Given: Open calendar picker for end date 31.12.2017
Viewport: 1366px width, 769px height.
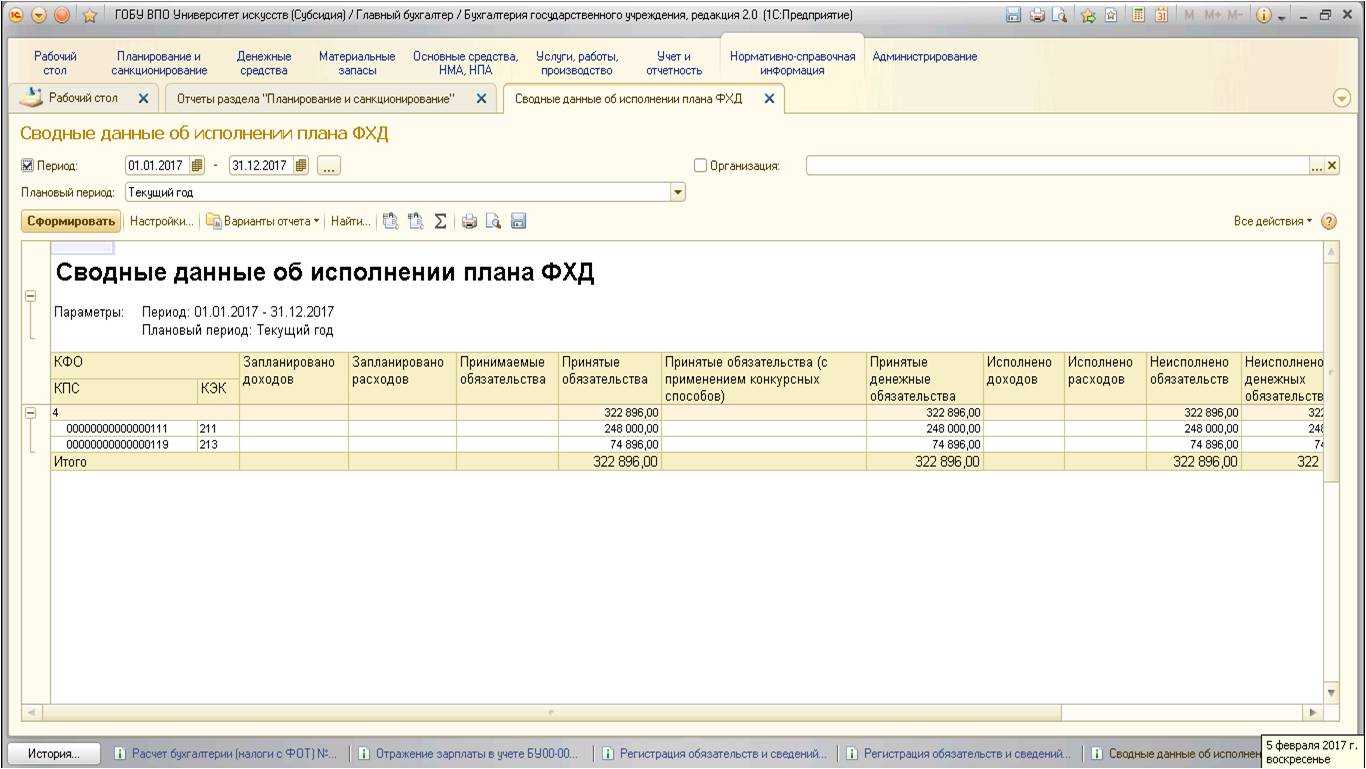Looking at the screenshot, I should pos(301,166).
